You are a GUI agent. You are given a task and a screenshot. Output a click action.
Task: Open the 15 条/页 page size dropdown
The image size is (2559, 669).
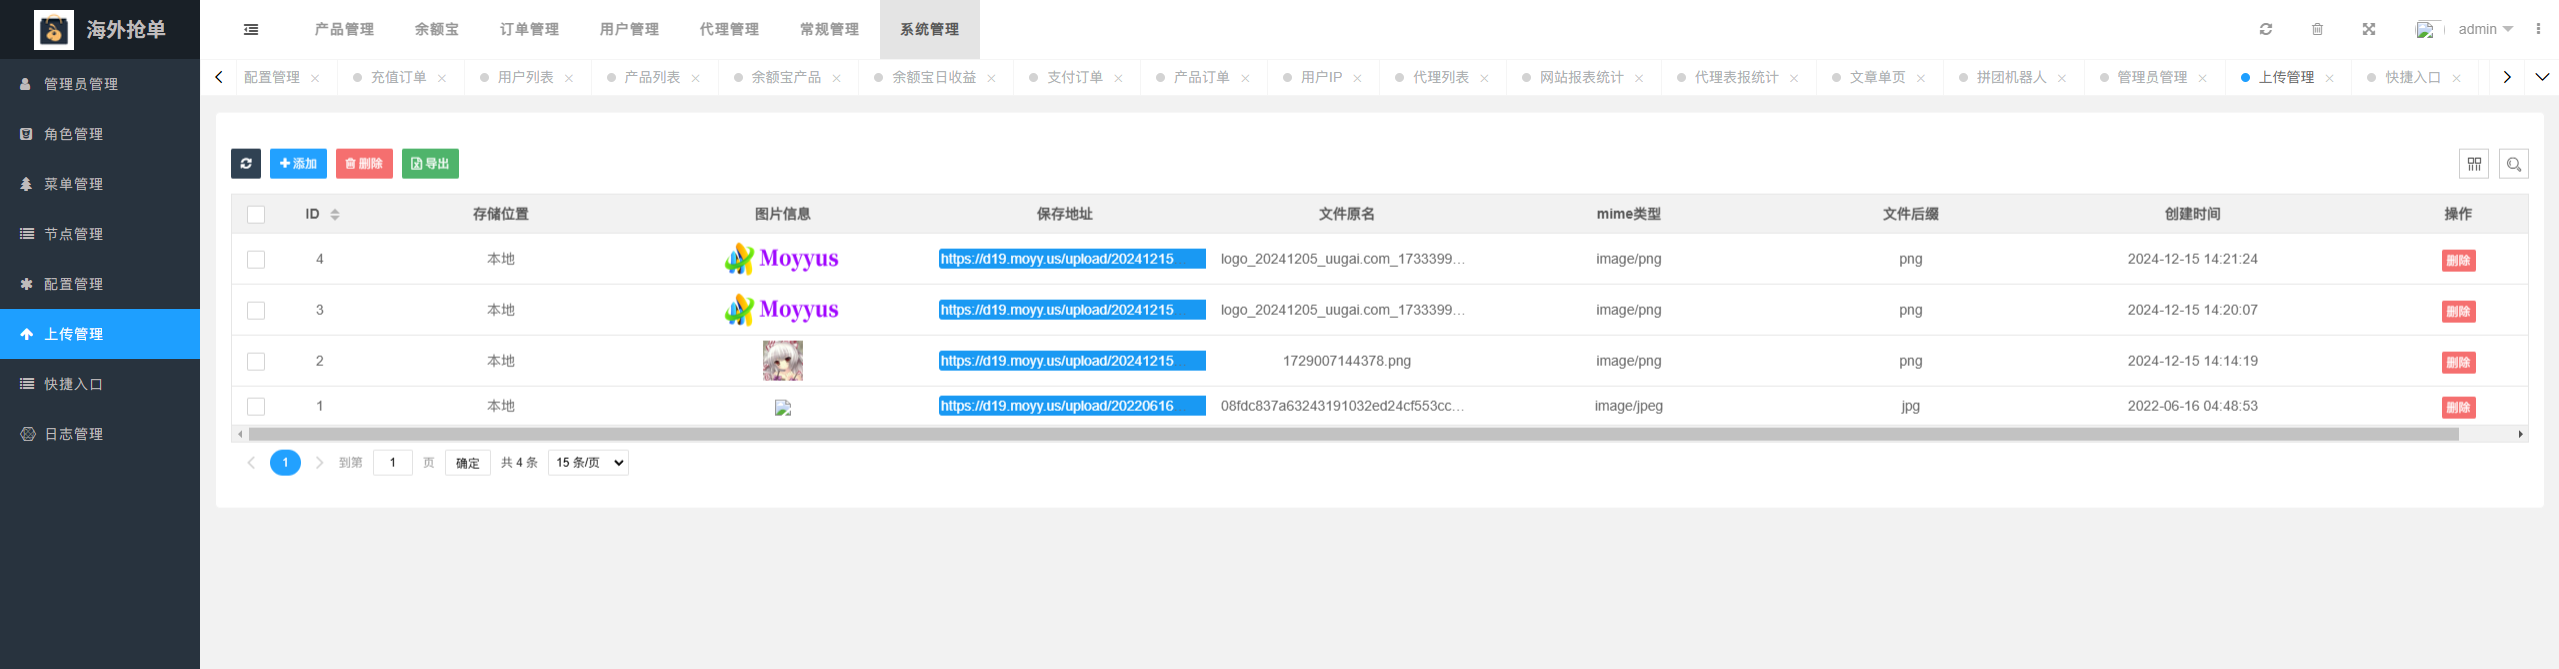[588, 463]
